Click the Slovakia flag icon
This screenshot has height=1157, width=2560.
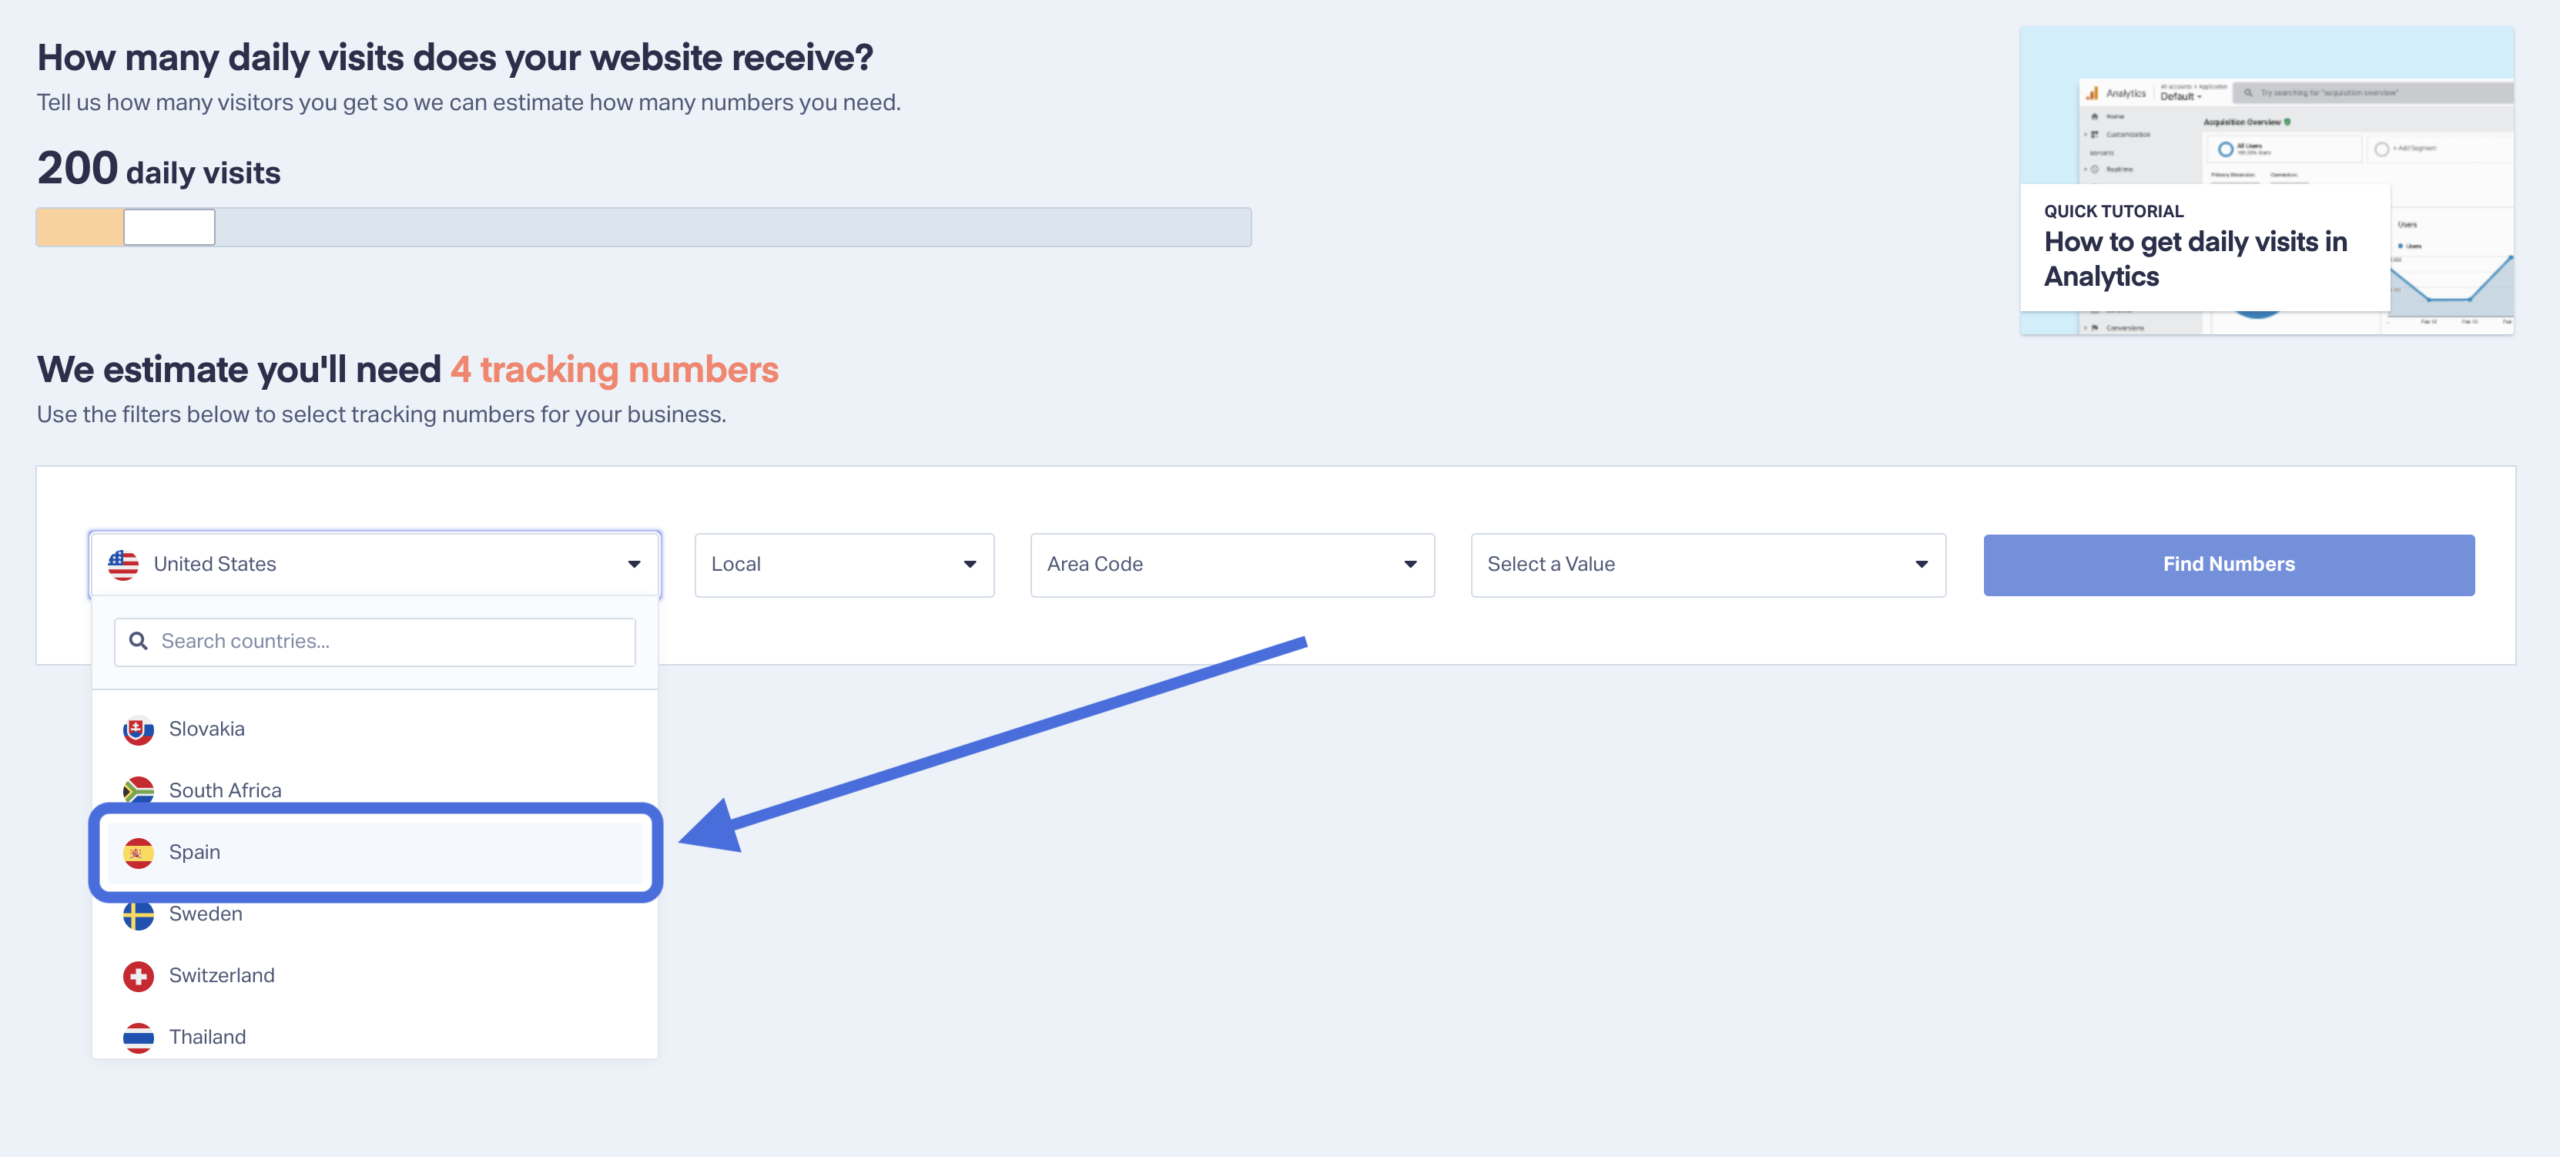(138, 730)
